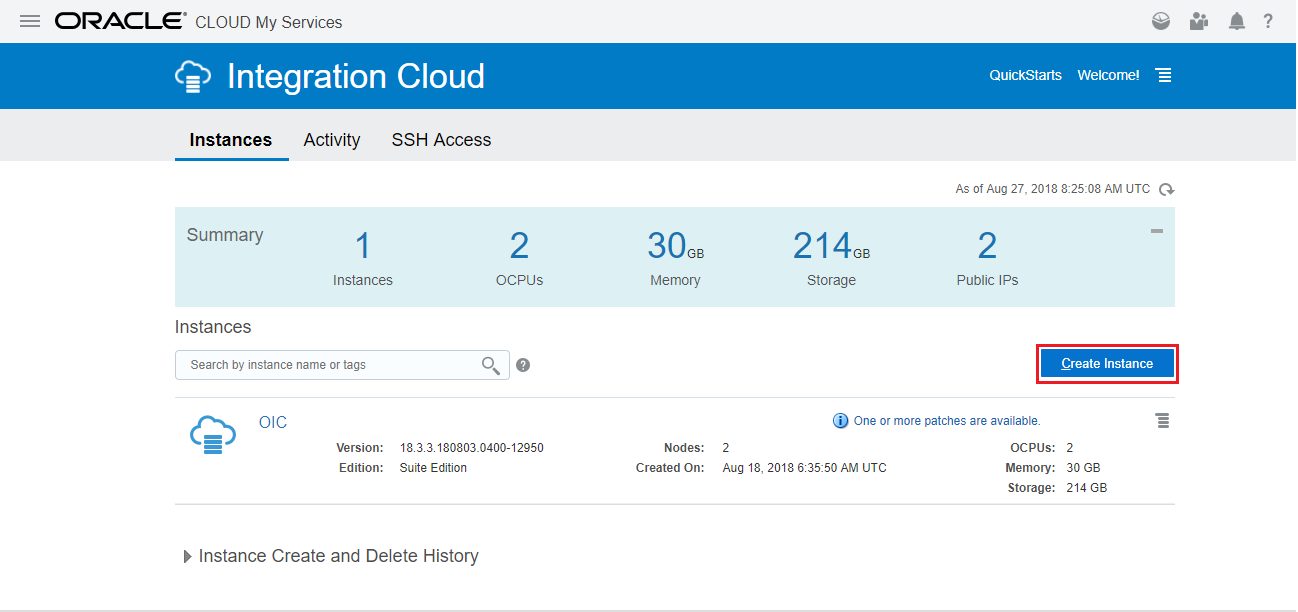The width and height of the screenshot is (1298, 612).
Task: Expand Instance Create and Delete History
Action: [x=188, y=557]
